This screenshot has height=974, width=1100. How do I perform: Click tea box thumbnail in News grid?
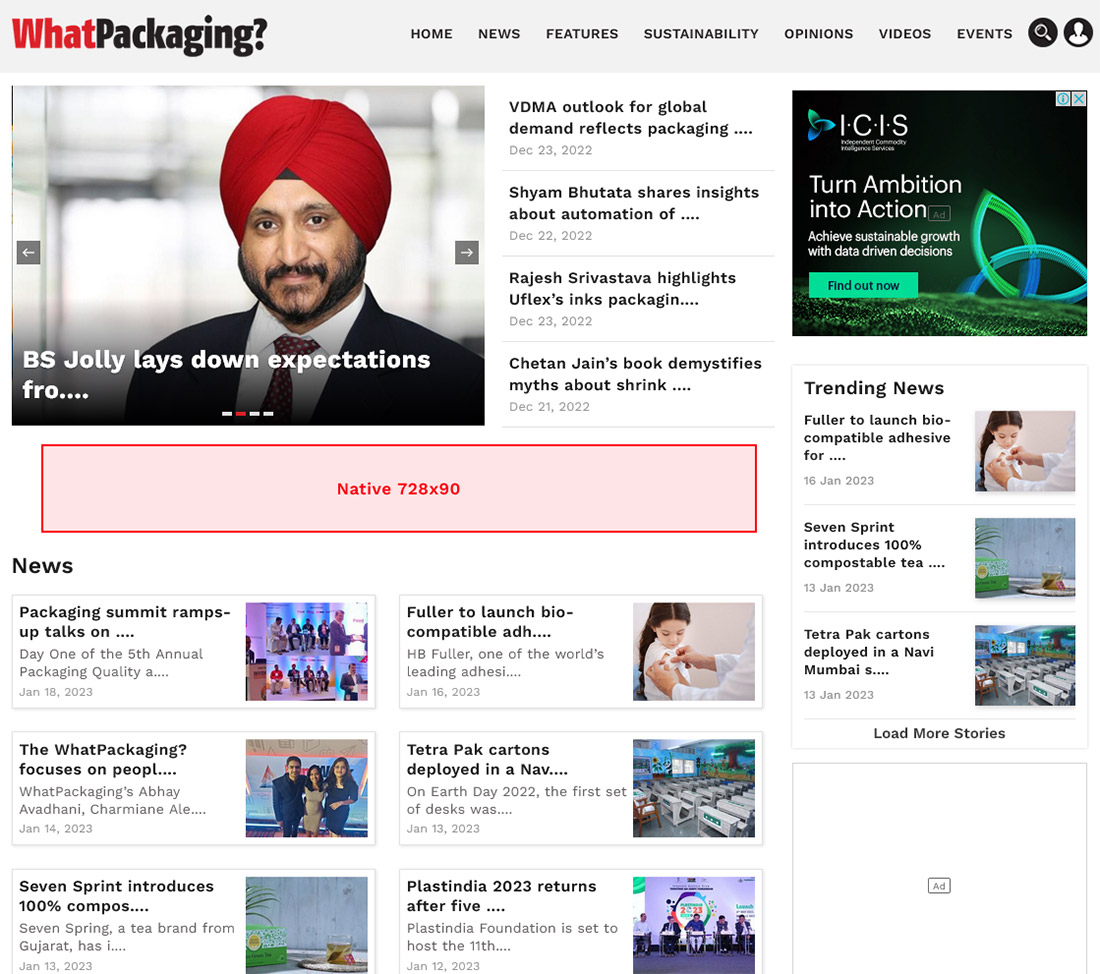coord(307,925)
